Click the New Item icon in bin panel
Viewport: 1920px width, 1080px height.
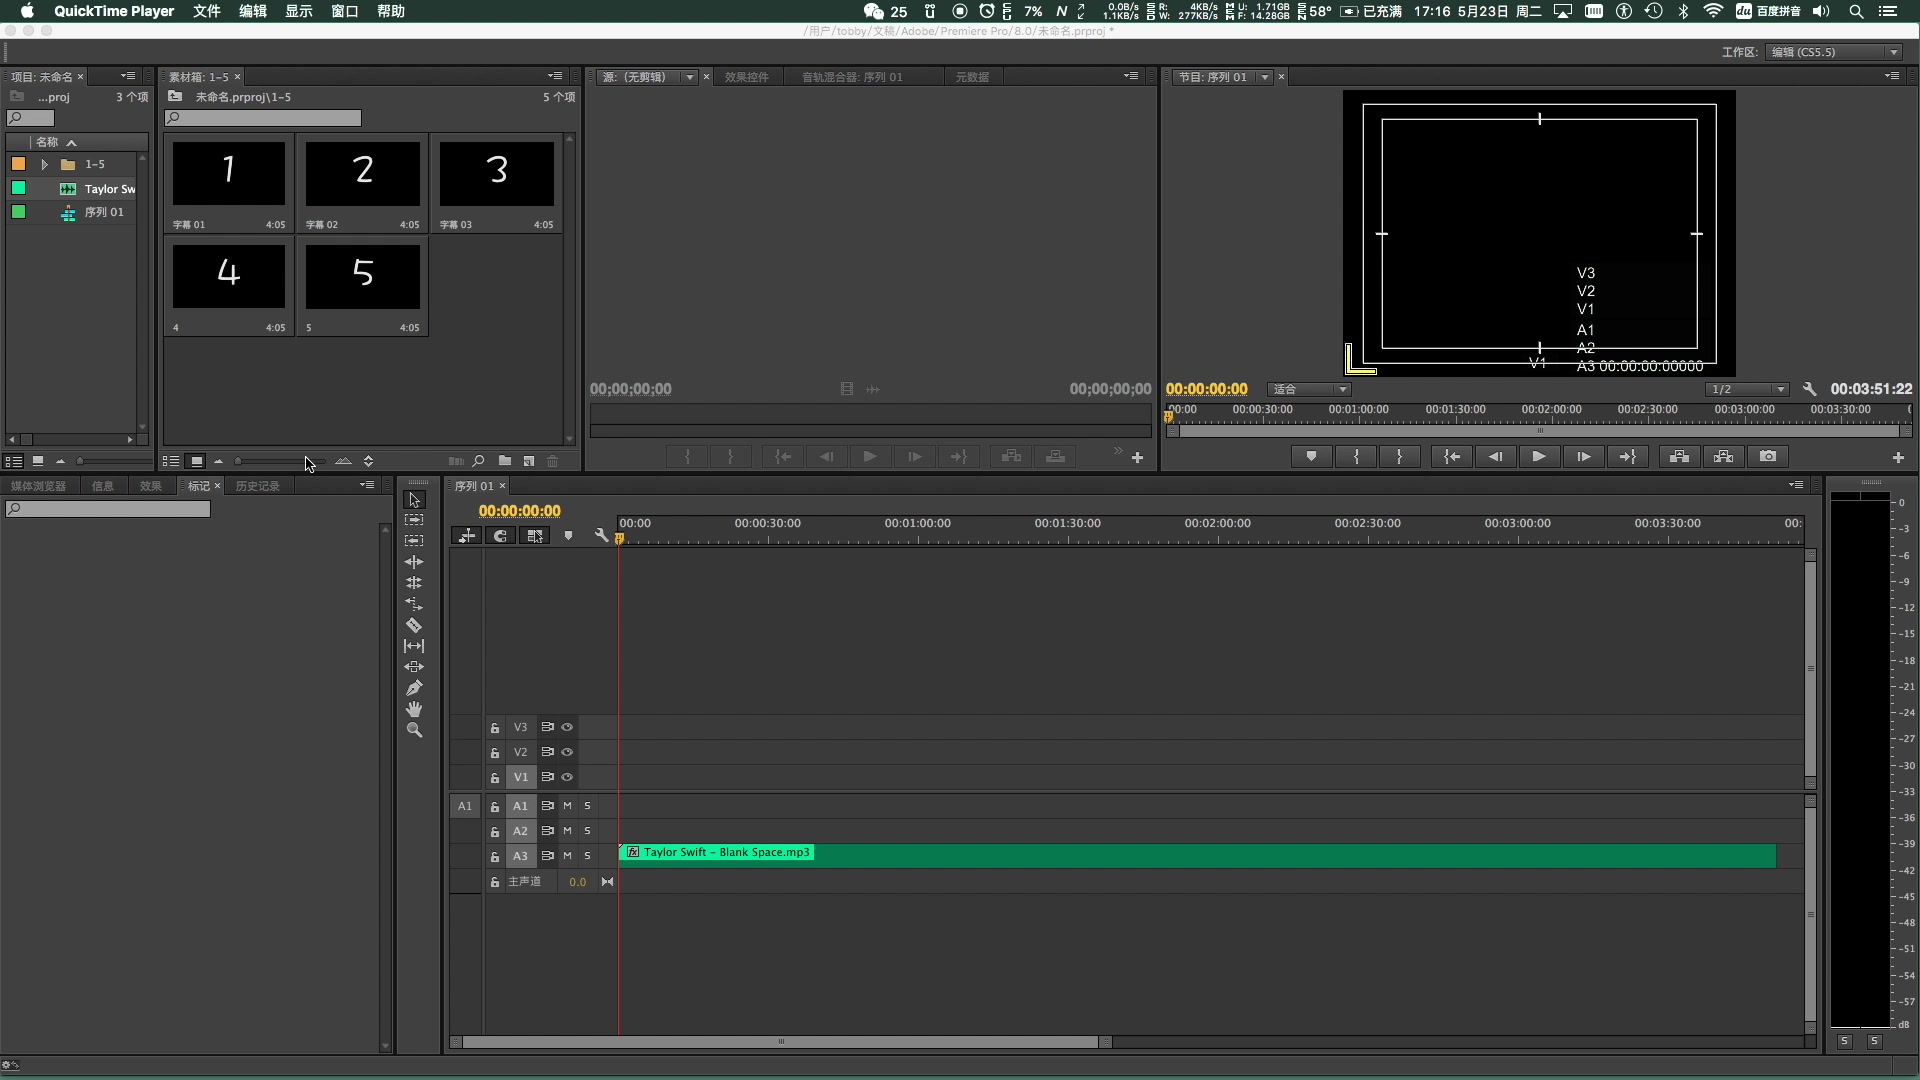529,461
